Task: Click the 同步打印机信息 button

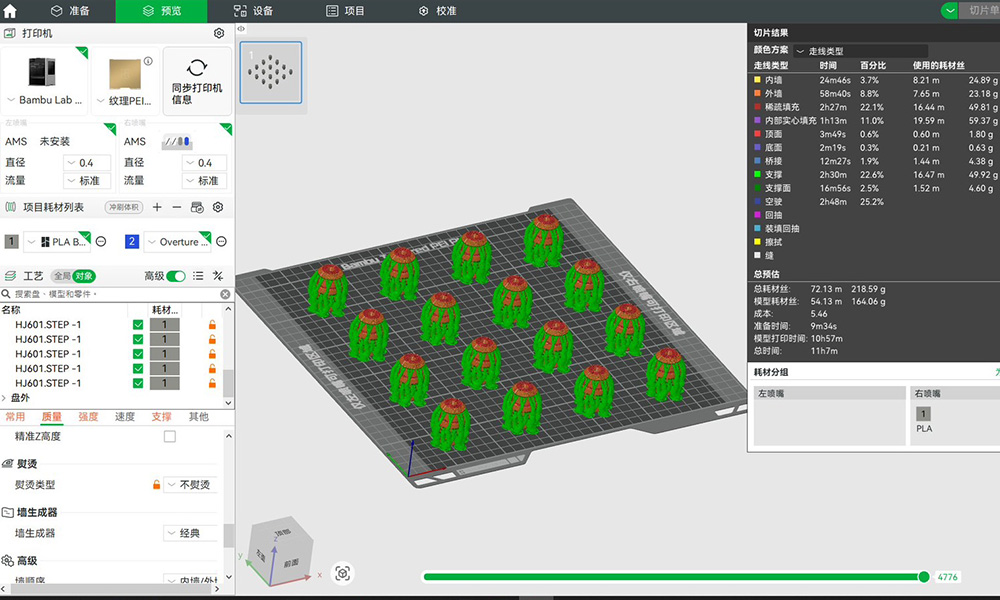Action: click(196, 81)
